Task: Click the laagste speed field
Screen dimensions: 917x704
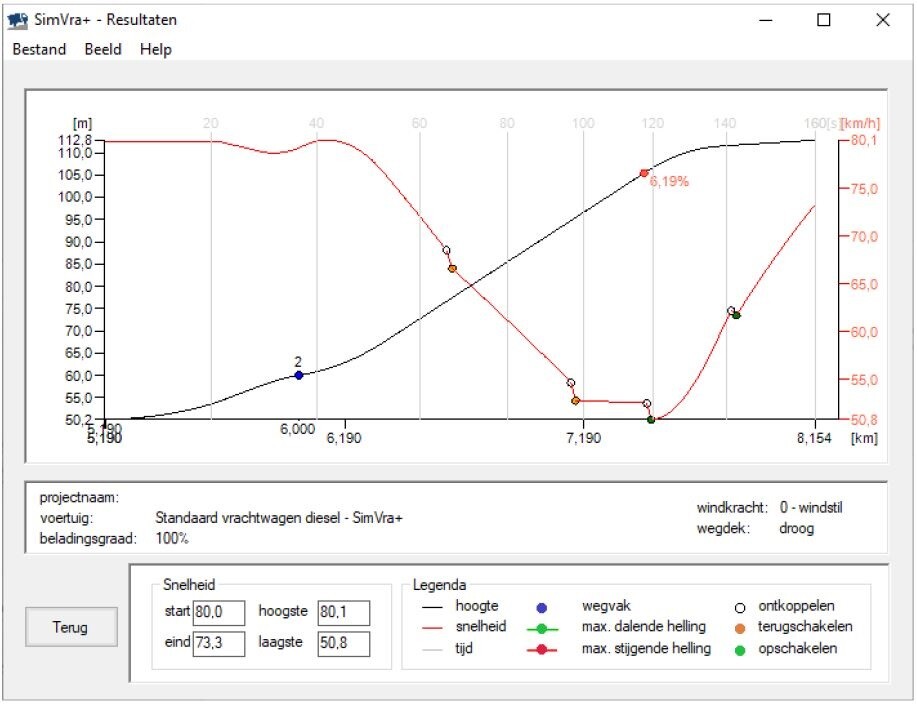Action: click(x=343, y=644)
